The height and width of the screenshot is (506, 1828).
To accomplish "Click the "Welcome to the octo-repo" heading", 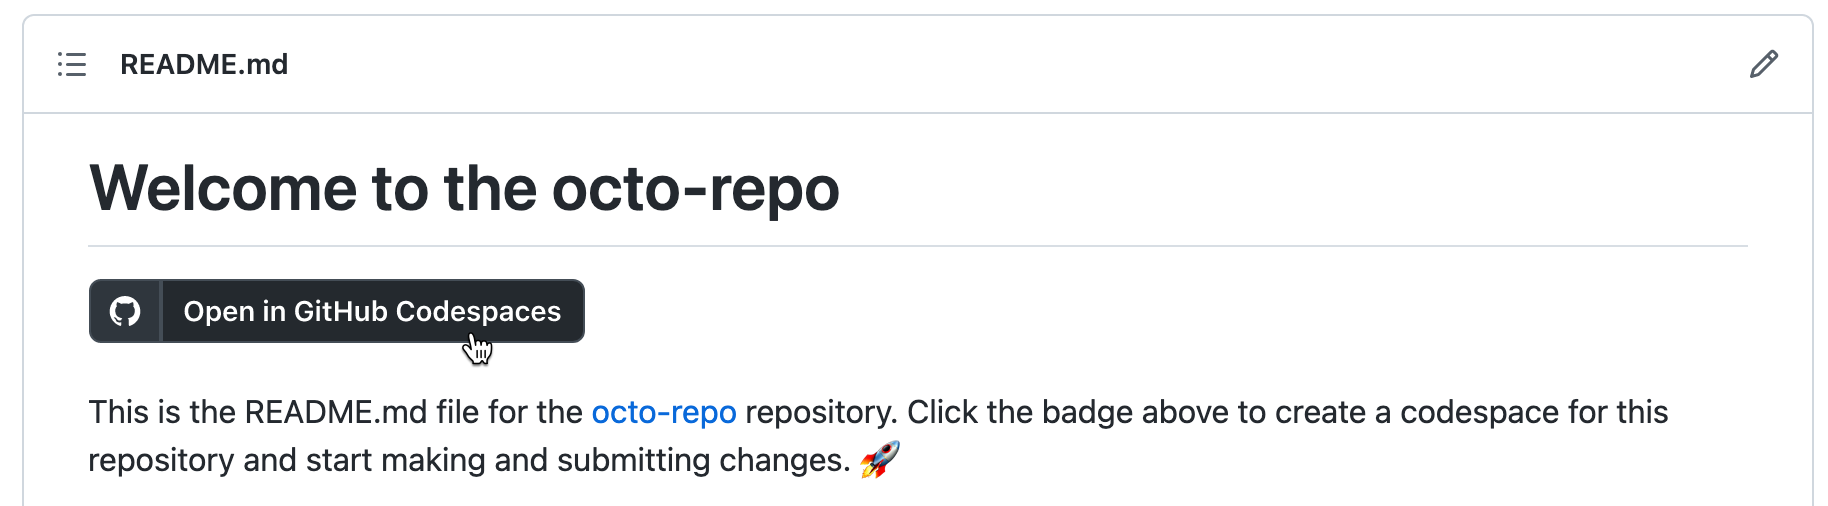I will [x=464, y=188].
